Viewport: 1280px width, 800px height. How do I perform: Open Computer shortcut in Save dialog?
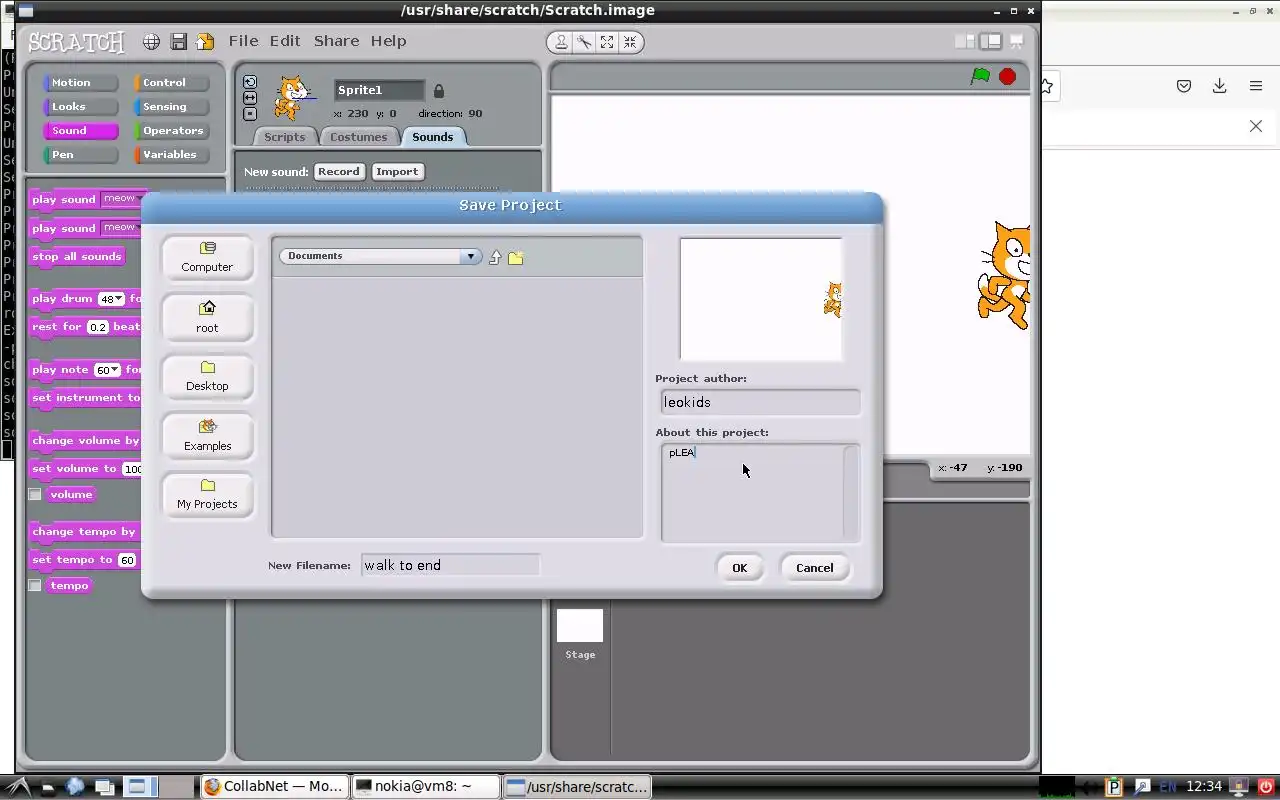(x=207, y=258)
